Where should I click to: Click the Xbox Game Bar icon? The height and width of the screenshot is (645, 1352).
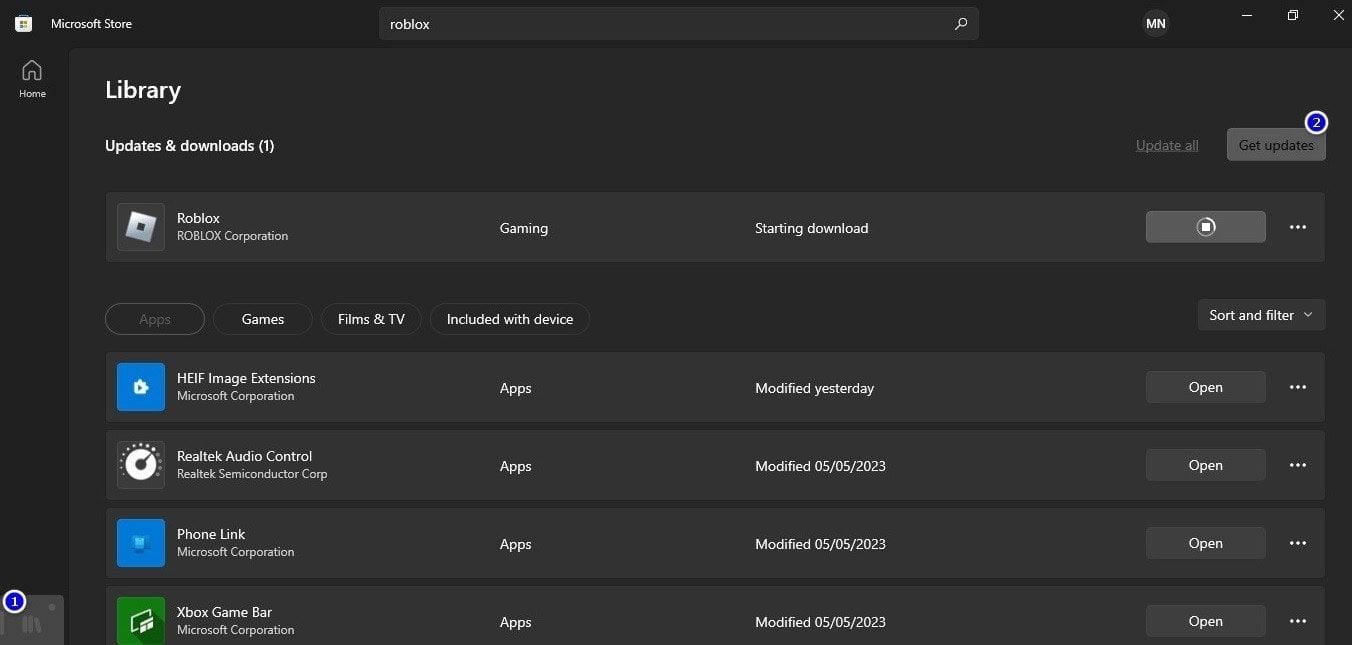pos(141,621)
